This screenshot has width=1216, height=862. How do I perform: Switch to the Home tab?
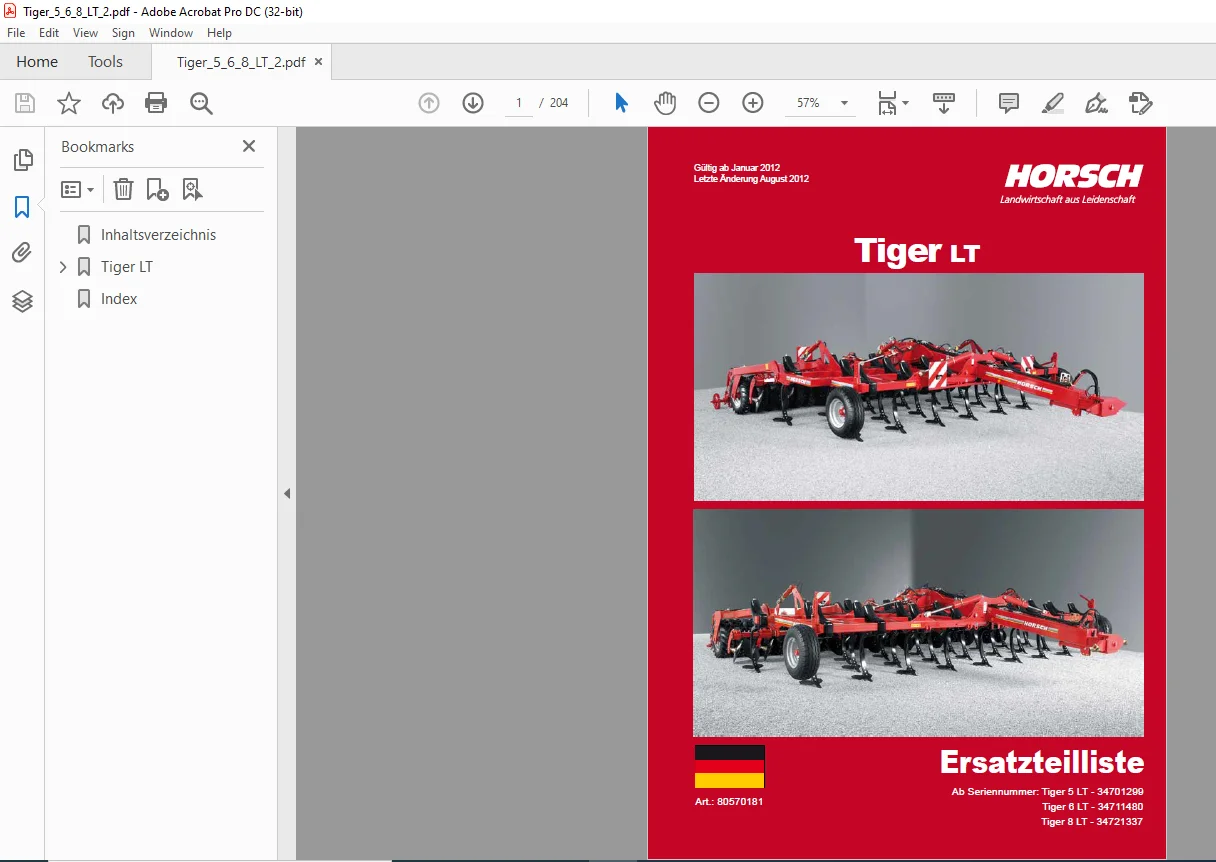click(x=37, y=62)
